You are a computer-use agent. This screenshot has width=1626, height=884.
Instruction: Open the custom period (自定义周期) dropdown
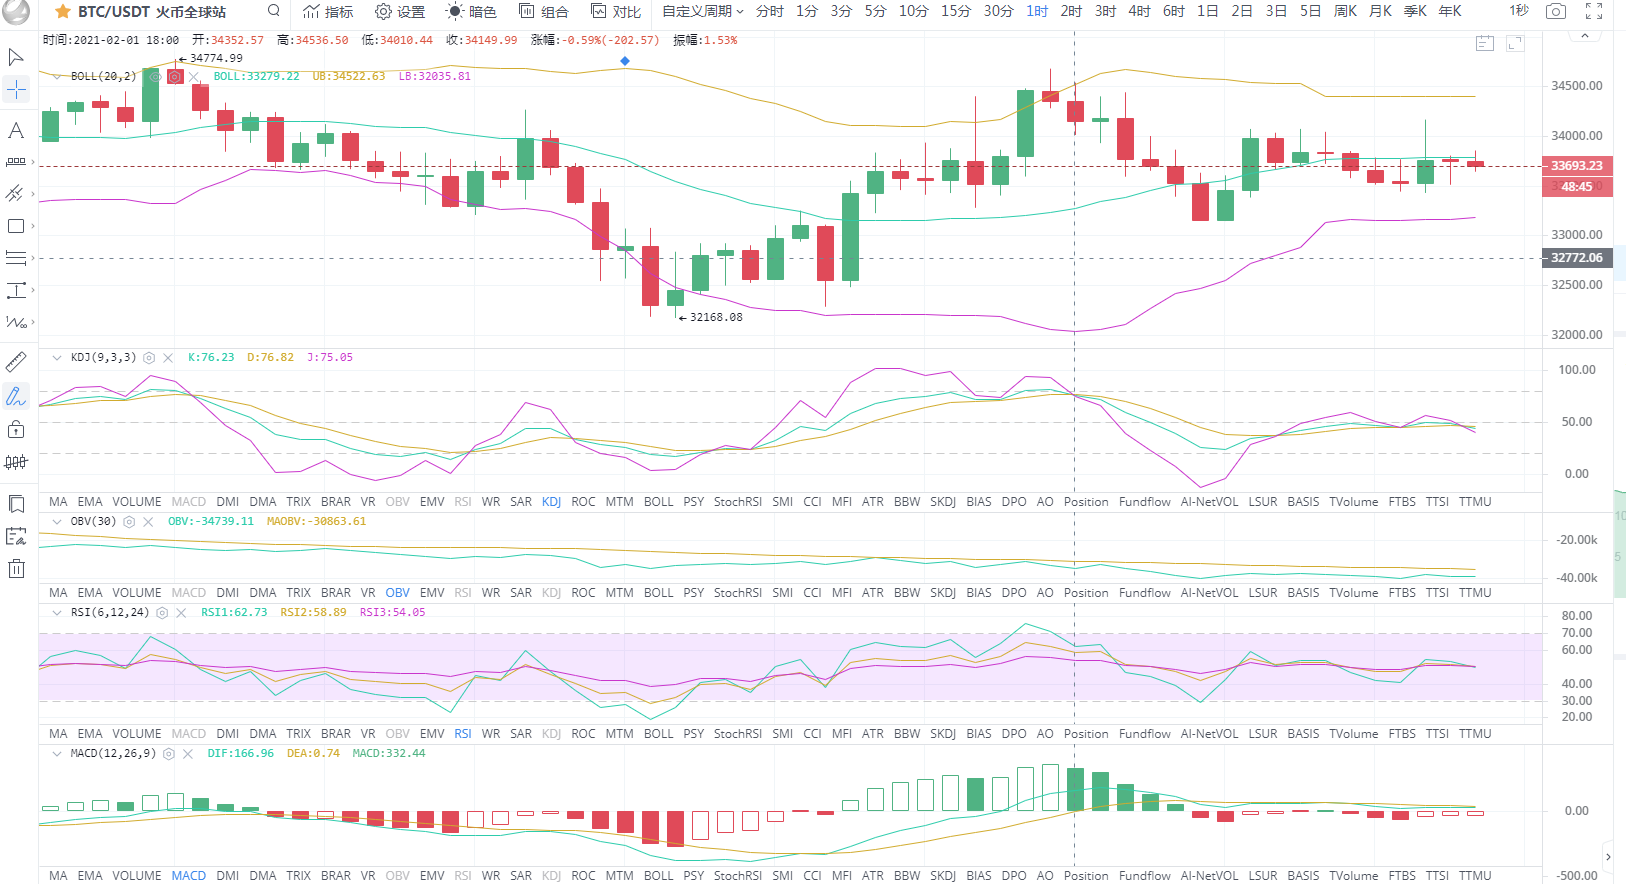point(703,11)
